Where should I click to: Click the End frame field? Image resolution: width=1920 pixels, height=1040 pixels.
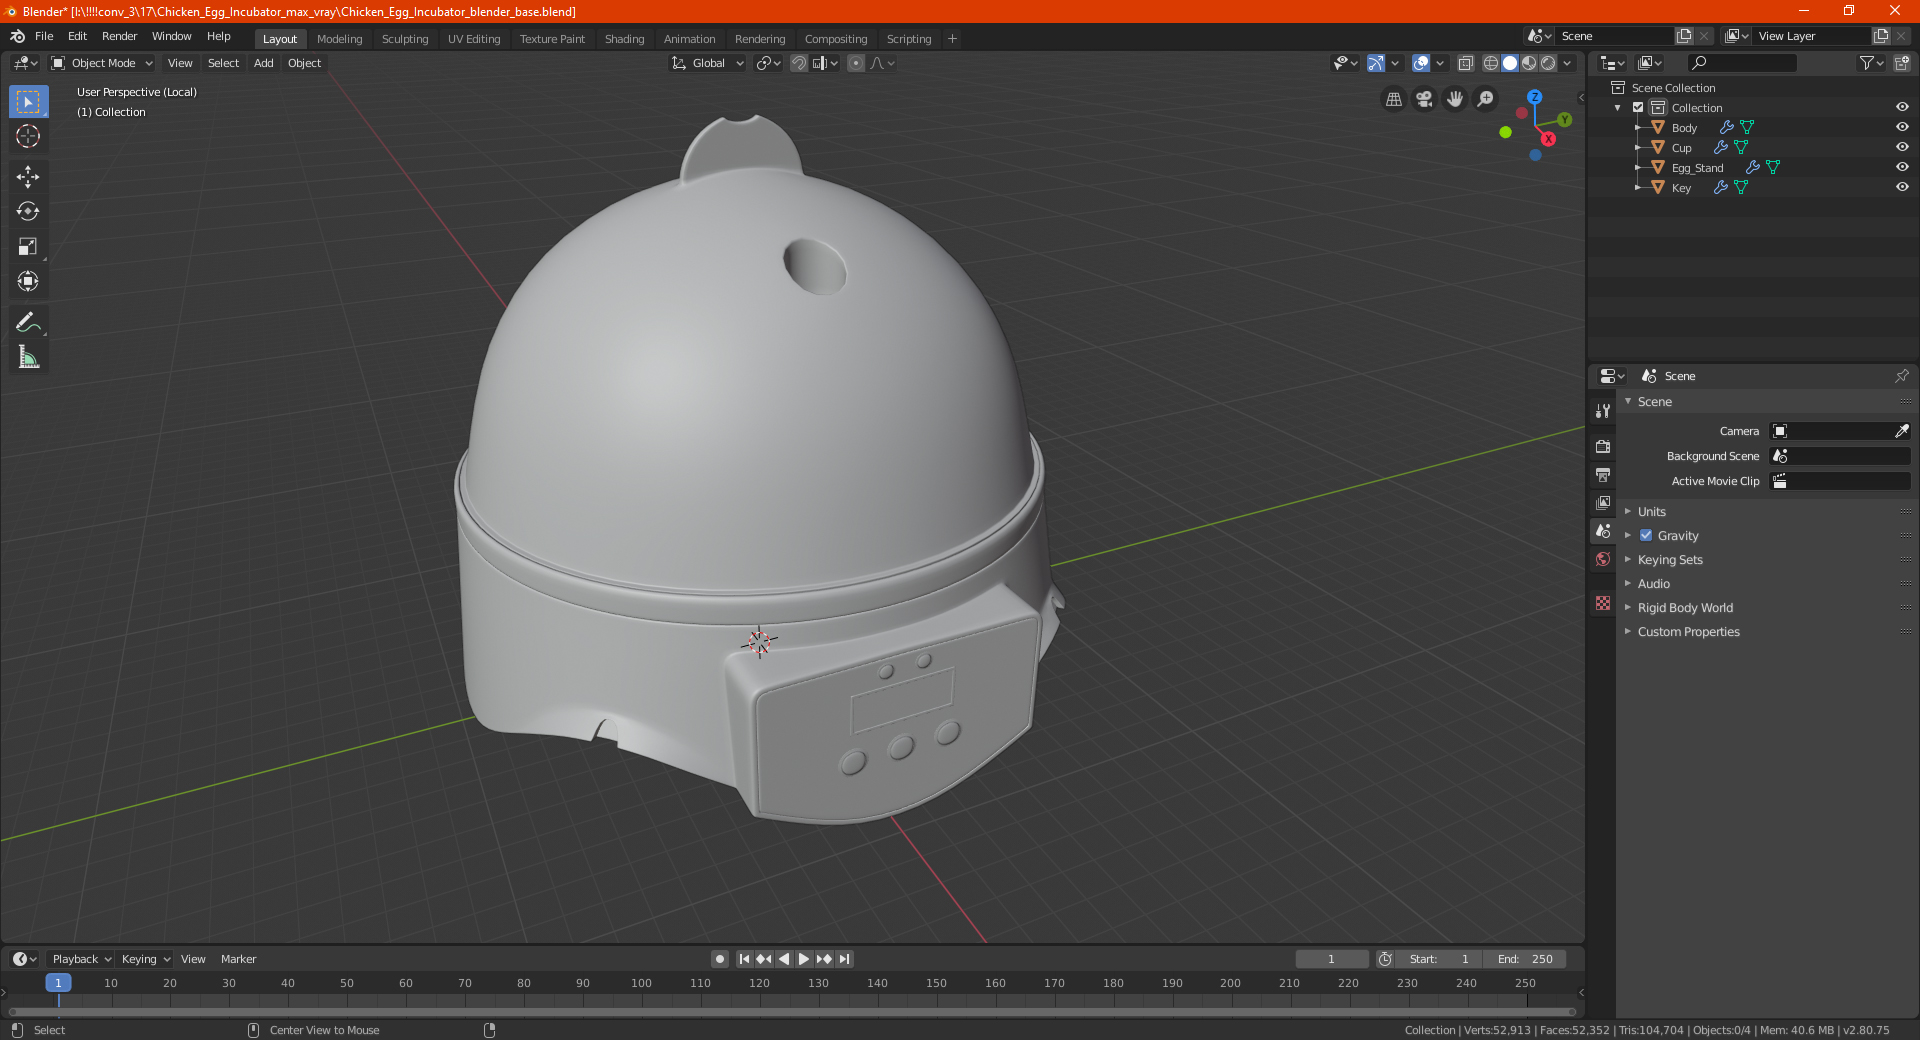pyautogui.click(x=1525, y=959)
